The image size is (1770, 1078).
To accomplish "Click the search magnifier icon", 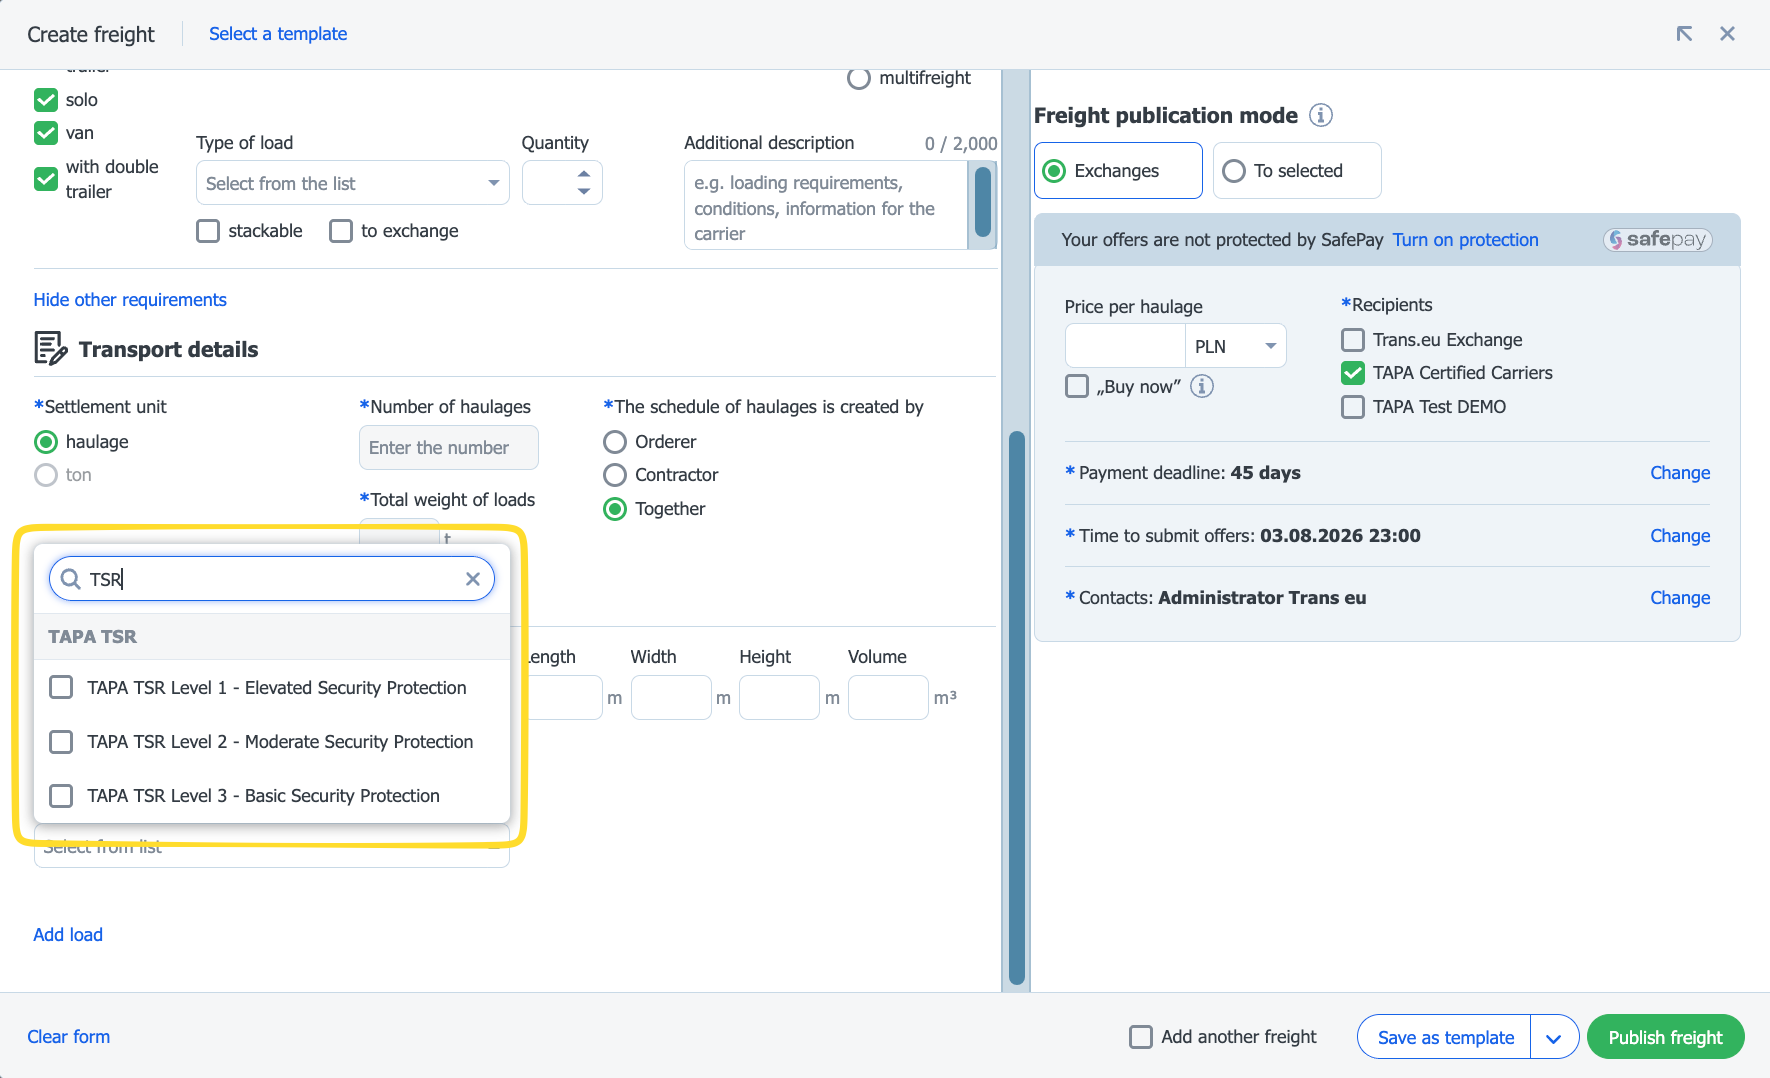I will coord(70,579).
